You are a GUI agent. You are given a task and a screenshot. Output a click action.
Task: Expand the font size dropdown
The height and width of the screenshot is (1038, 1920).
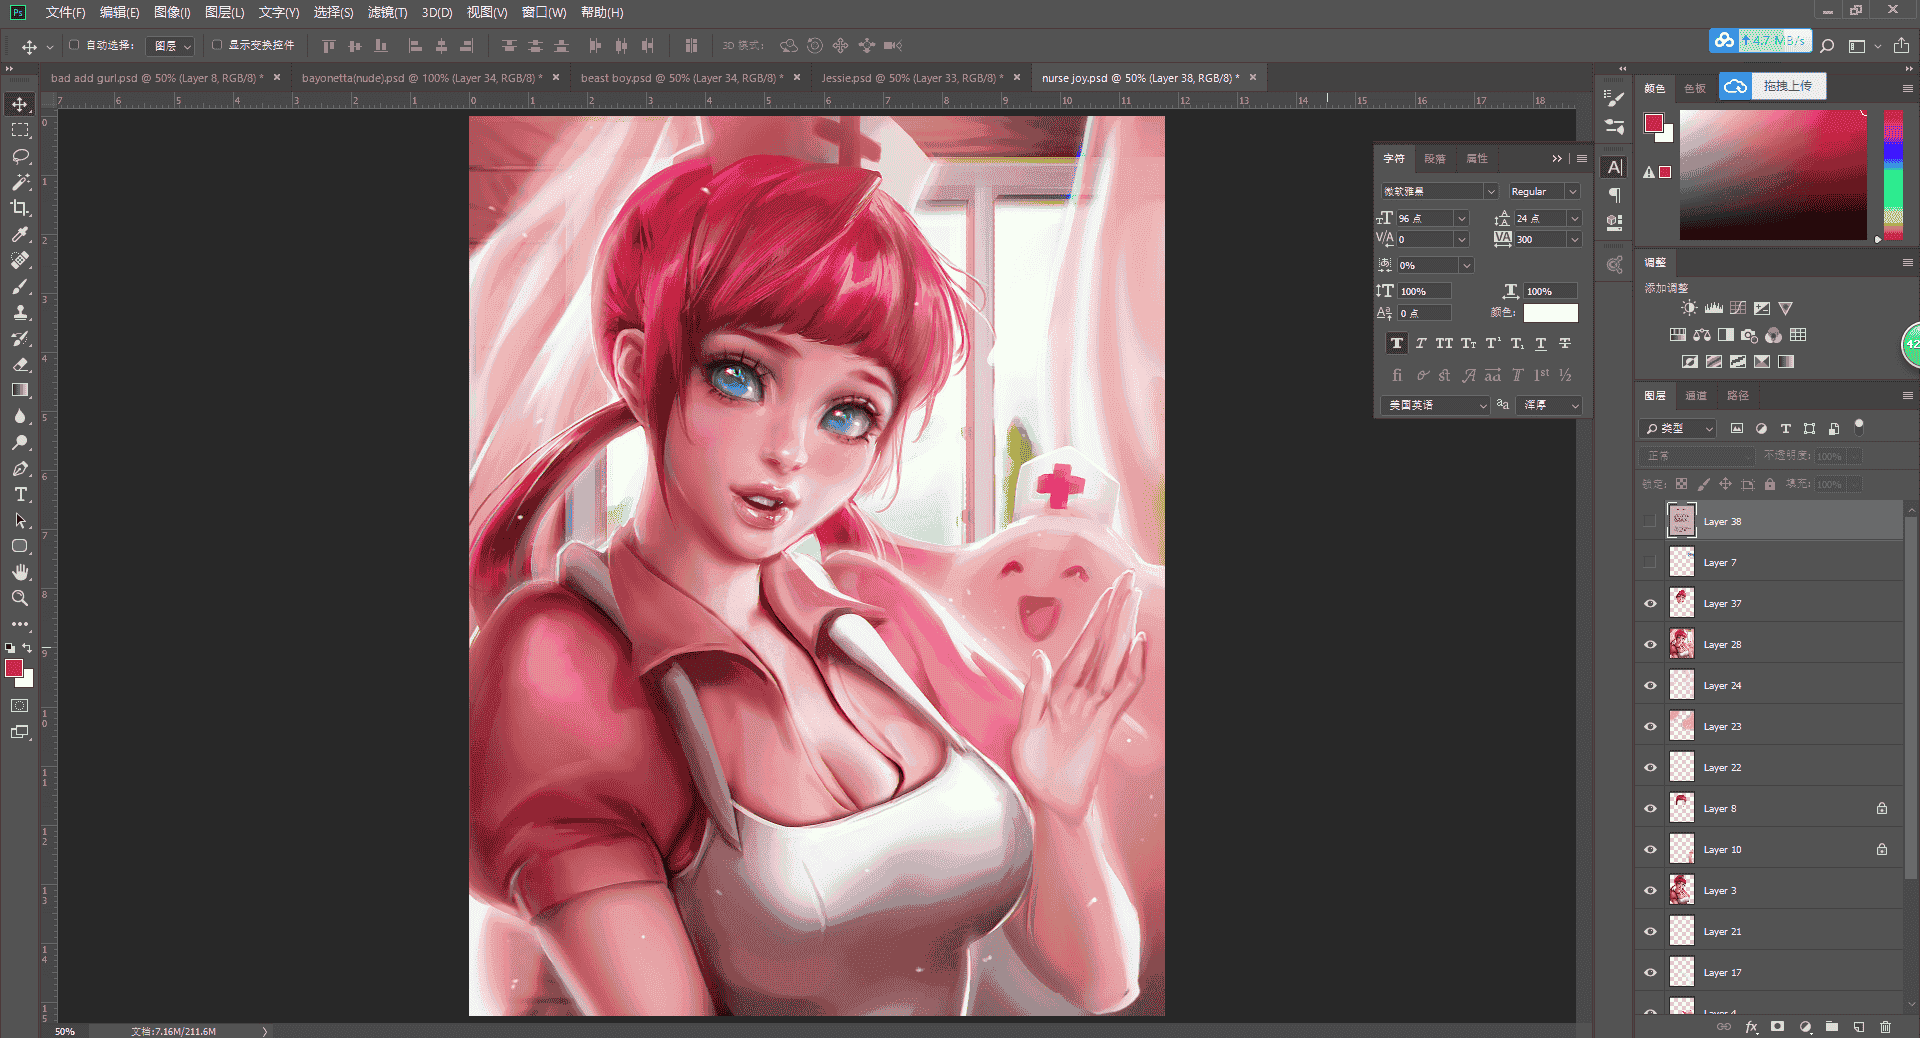(1461, 218)
